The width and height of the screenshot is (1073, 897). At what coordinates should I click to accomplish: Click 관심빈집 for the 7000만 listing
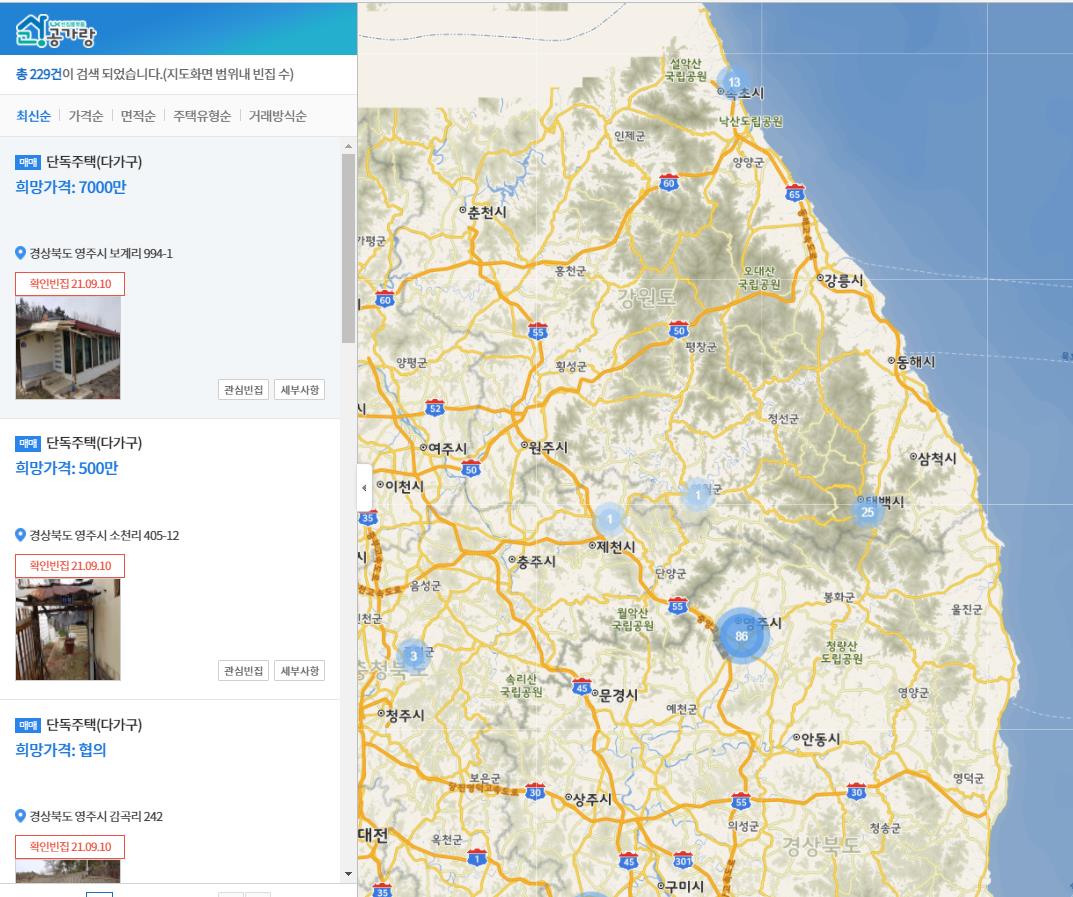point(244,390)
